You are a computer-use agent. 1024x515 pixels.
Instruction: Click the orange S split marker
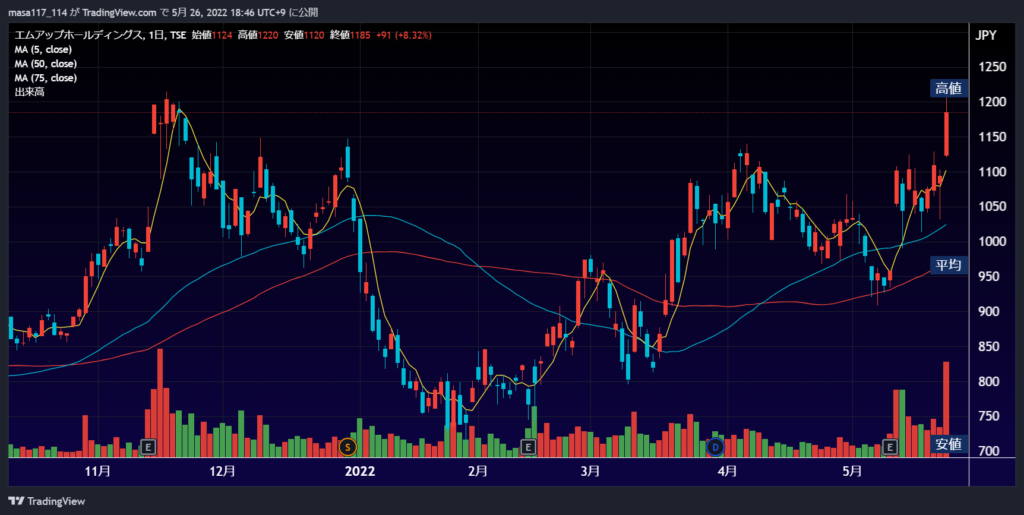click(347, 447)
